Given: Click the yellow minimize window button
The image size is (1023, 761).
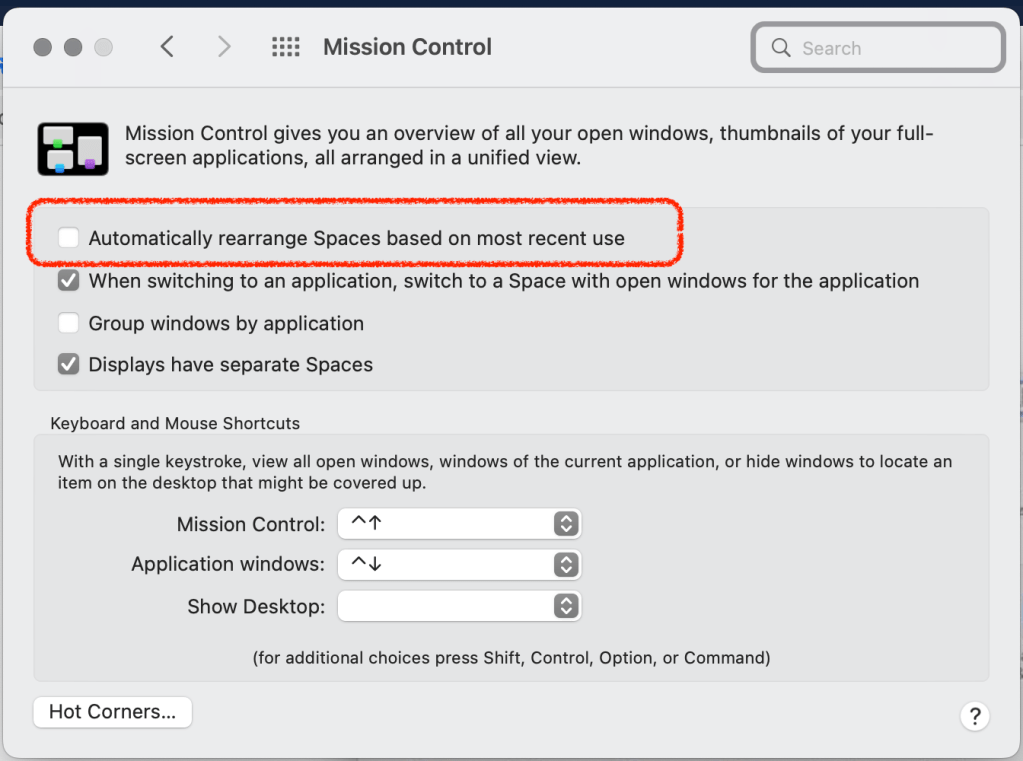Looking at the screenshot, I should pyautogui.click(x=73, y=47).
